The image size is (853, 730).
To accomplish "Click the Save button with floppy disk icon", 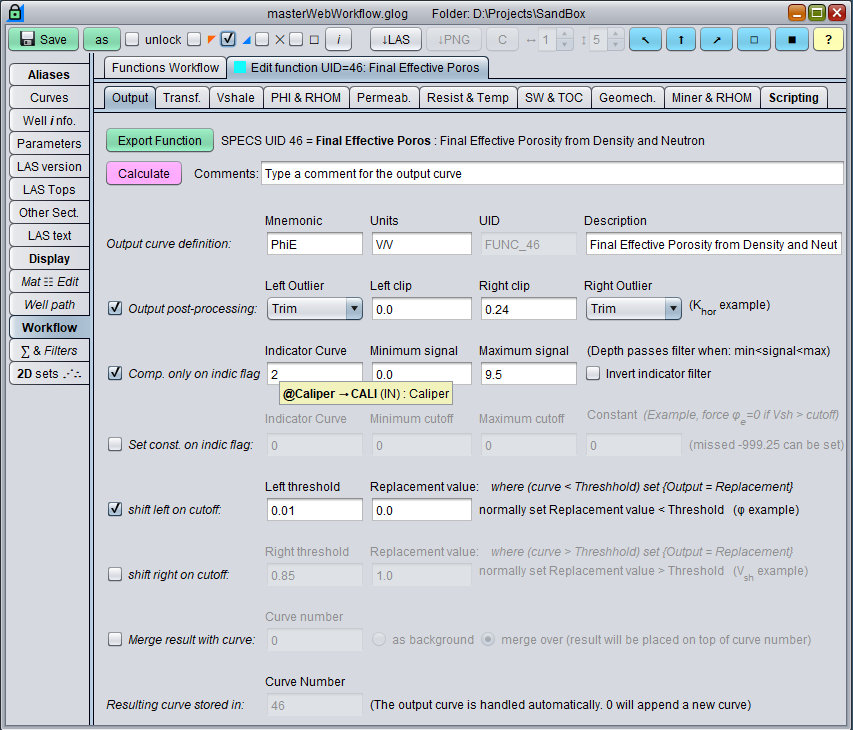I will (43, 39).
